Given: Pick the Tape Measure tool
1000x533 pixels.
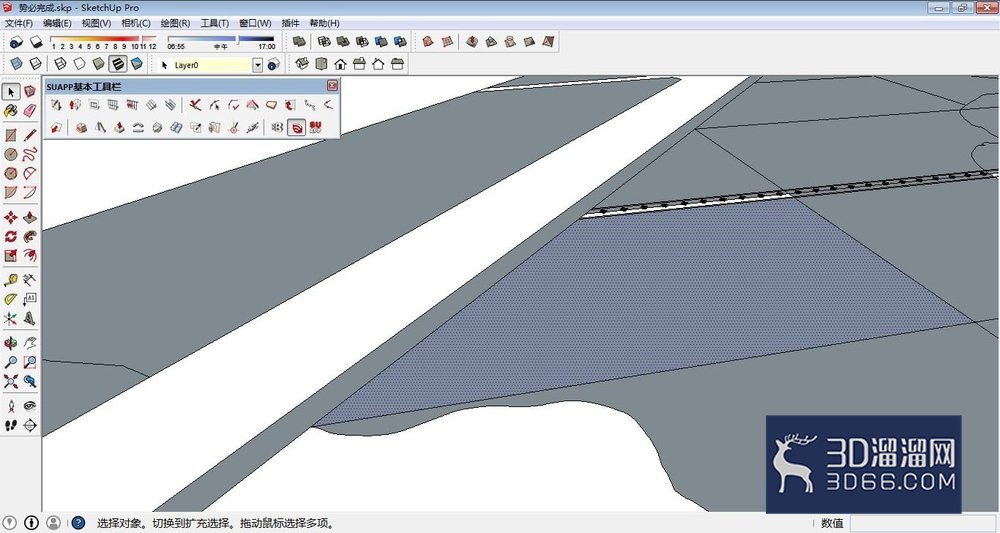Looking at the screenshot, I should click(x=11, y=280).
